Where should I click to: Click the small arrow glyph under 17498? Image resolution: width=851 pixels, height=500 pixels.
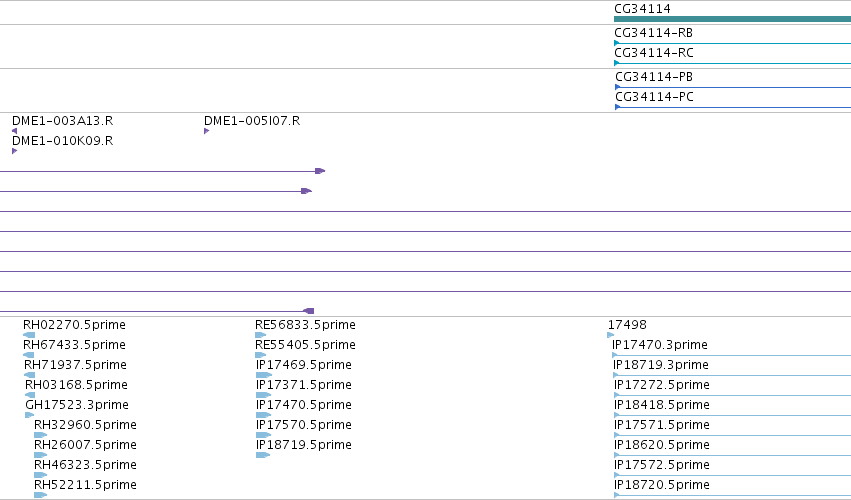point(611,335)
